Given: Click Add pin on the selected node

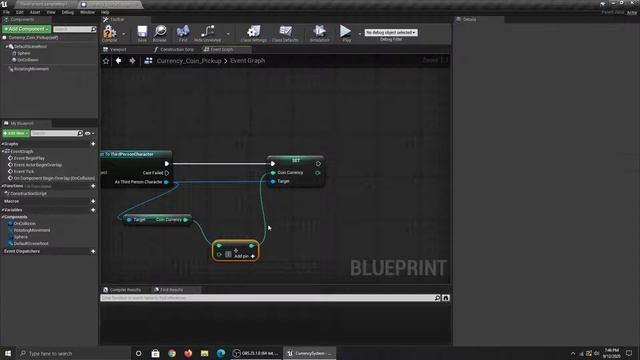Looking at the screenshot, I should coord(244,256).
